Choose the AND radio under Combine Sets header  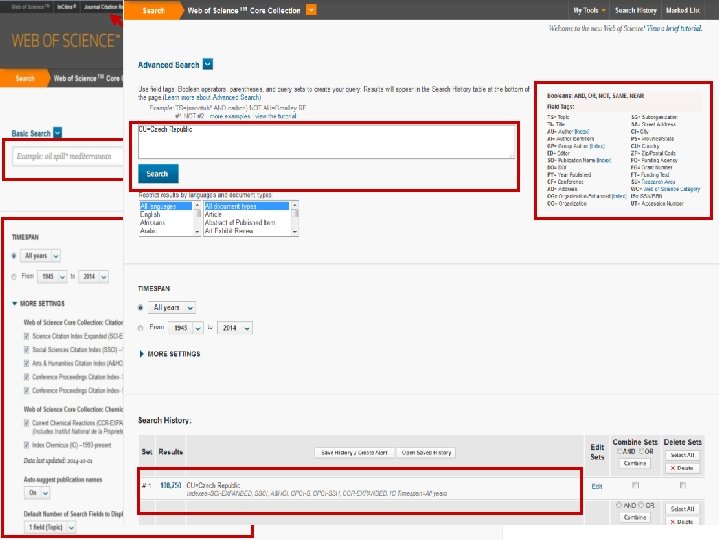click(619, 451)
